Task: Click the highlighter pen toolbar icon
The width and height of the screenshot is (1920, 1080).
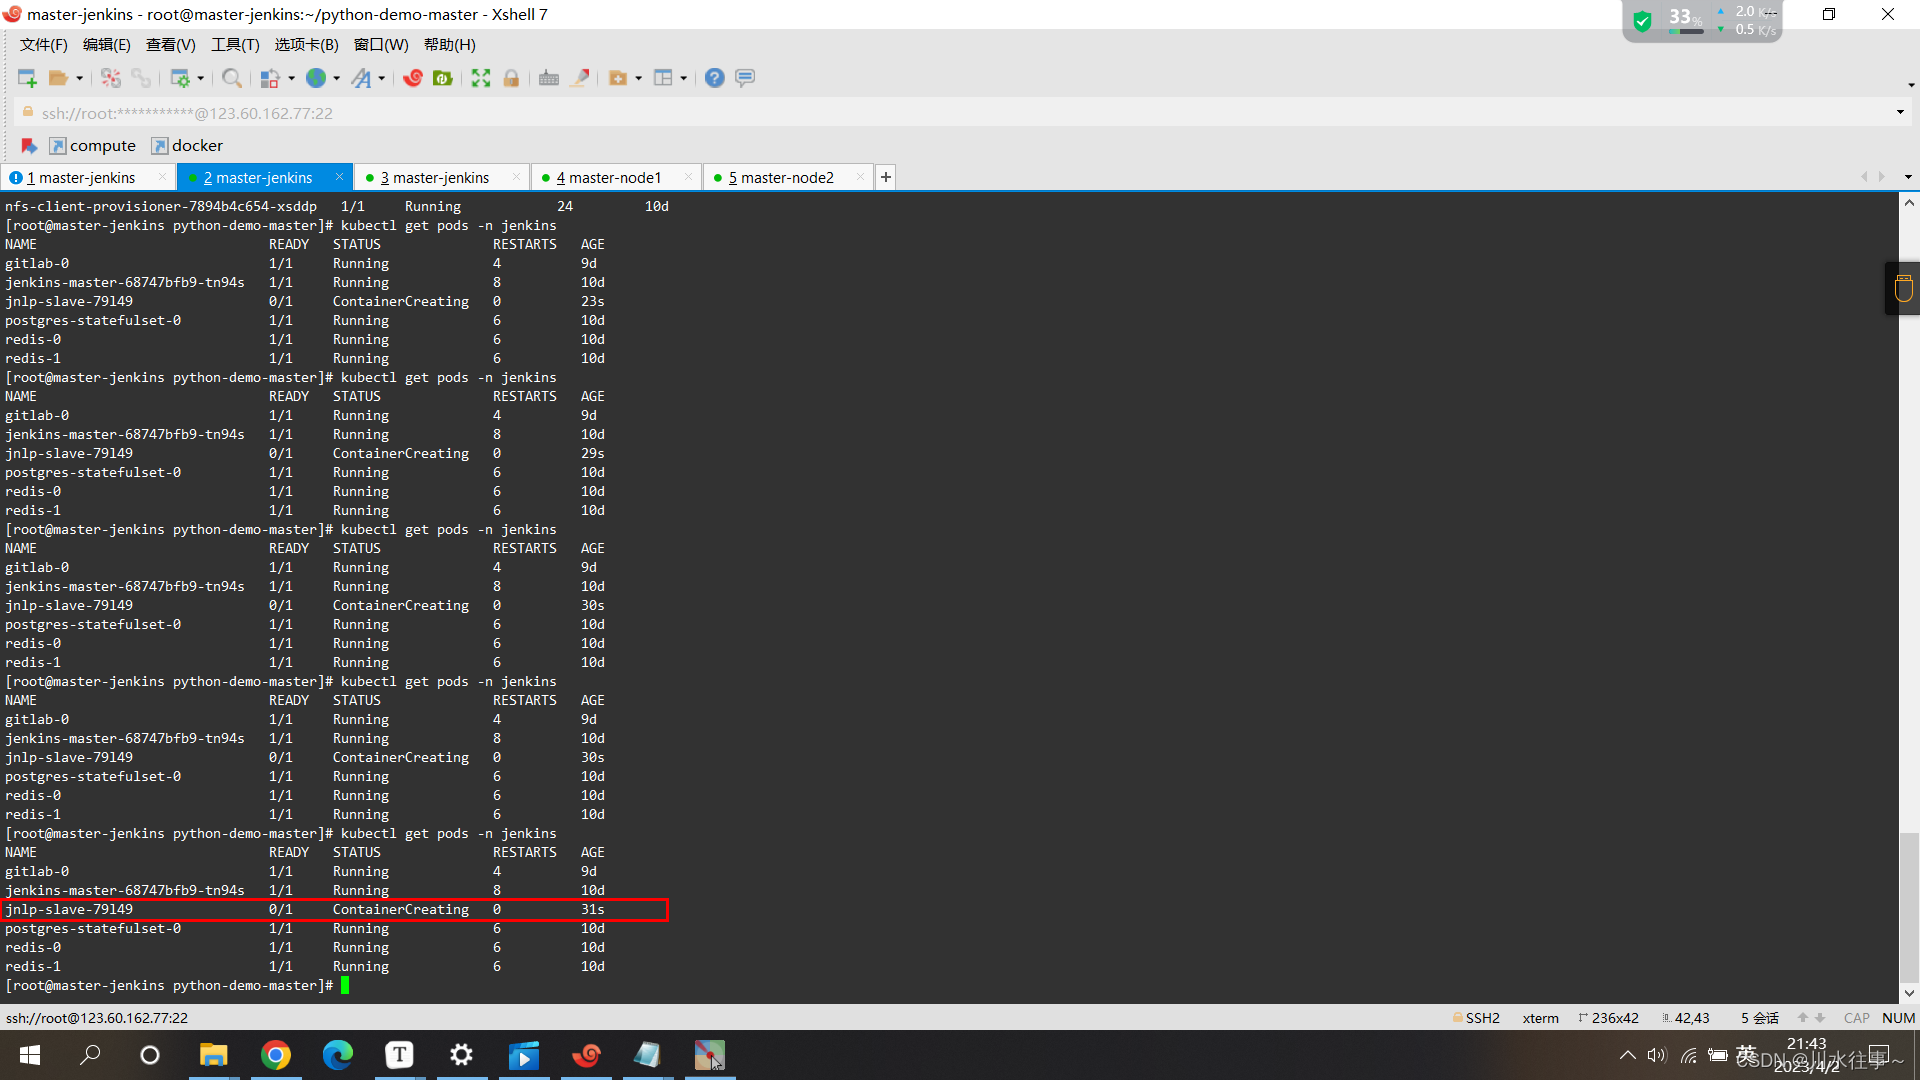Action: click(x=579, y=78)
